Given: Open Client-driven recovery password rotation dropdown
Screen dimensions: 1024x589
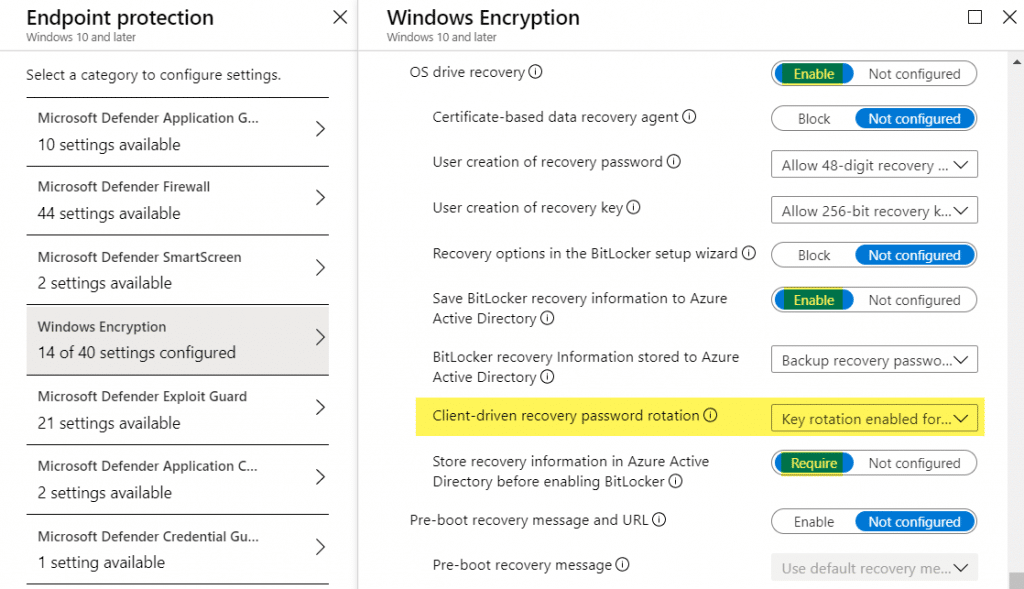Looking at the screenshot, I should (x=874, y=419).
